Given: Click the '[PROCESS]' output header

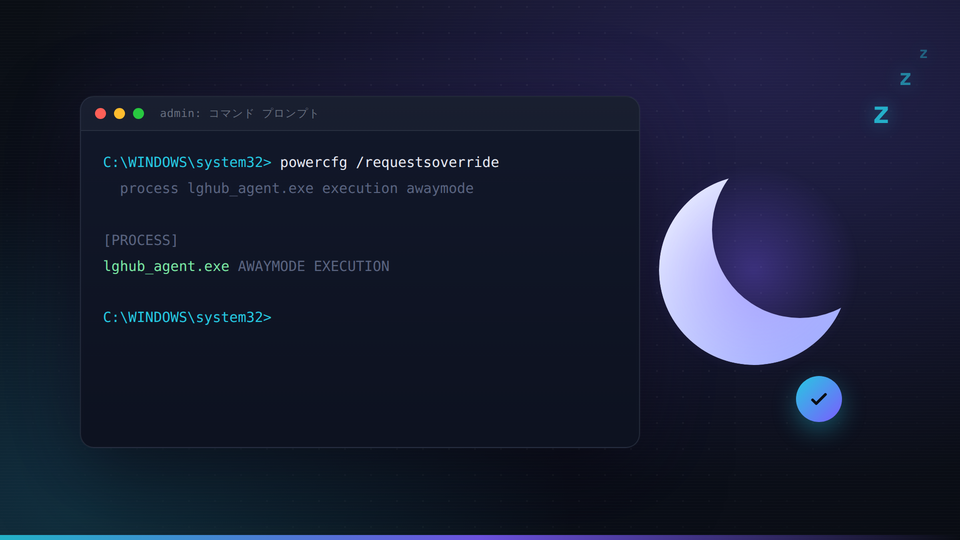Looking at the screenshot, I should click(141, 240).
